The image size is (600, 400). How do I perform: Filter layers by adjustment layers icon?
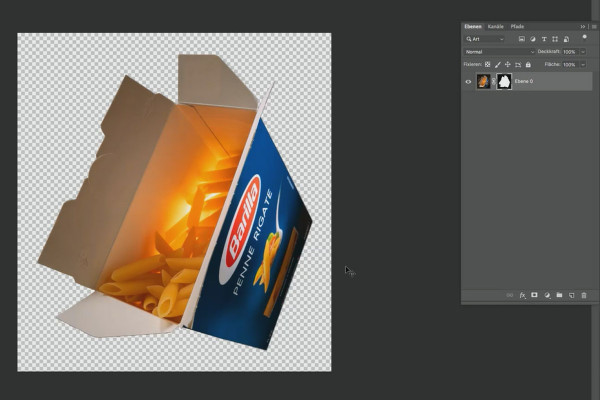[533, 39]
